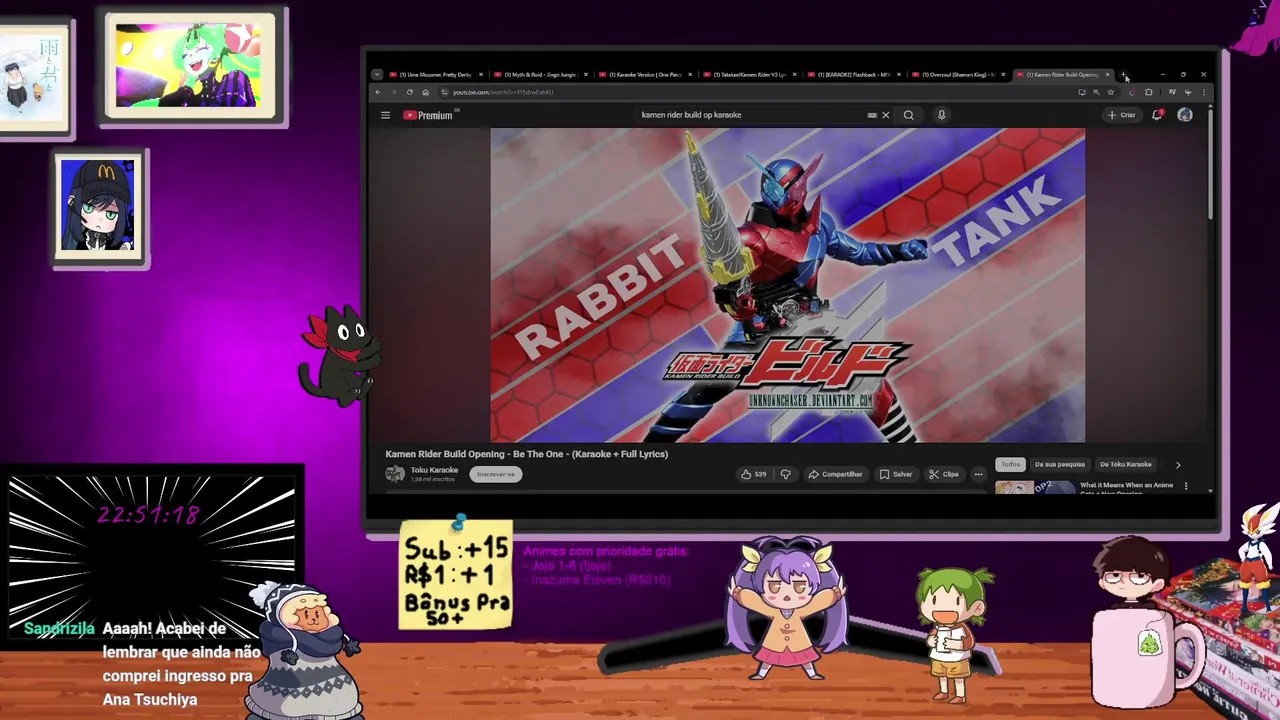Viewport: 1280px width, 720px height.
Task: Click the Kamen Rider Build video player
Action: (788, 285)
